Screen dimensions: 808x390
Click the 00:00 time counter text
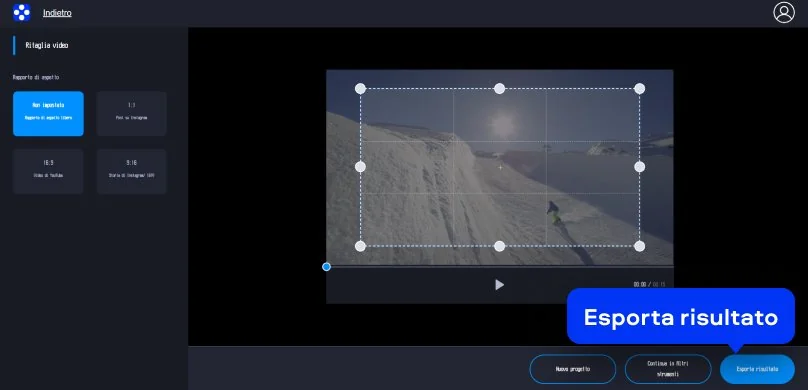(639, 284)
